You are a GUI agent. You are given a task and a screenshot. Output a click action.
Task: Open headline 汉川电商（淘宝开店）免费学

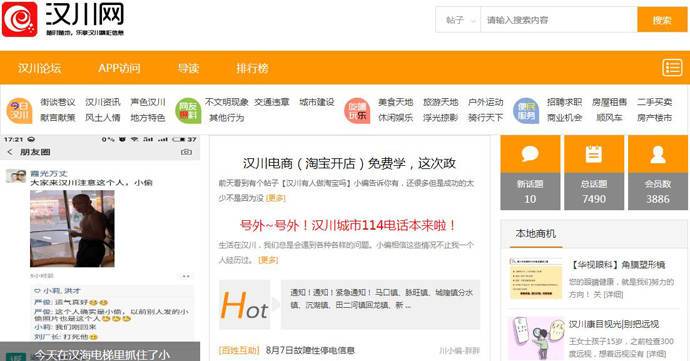click(x=349, y=164)
